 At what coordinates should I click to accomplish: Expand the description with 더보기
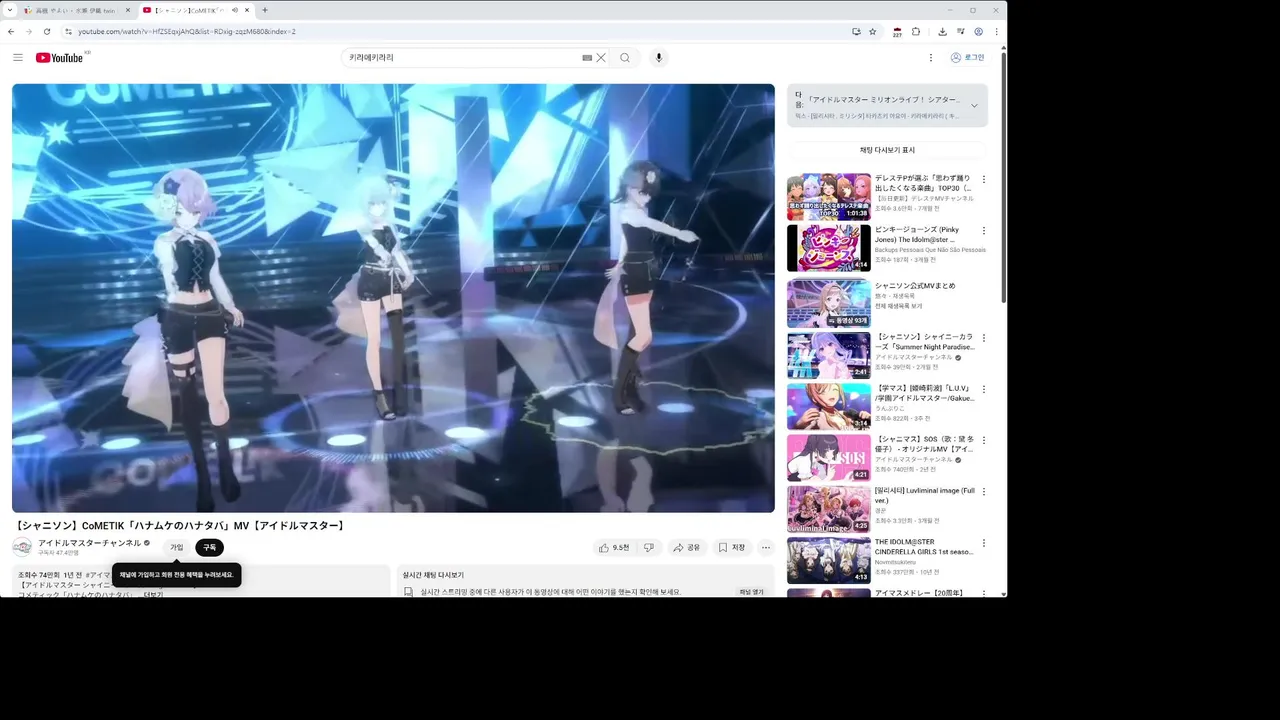153,594
